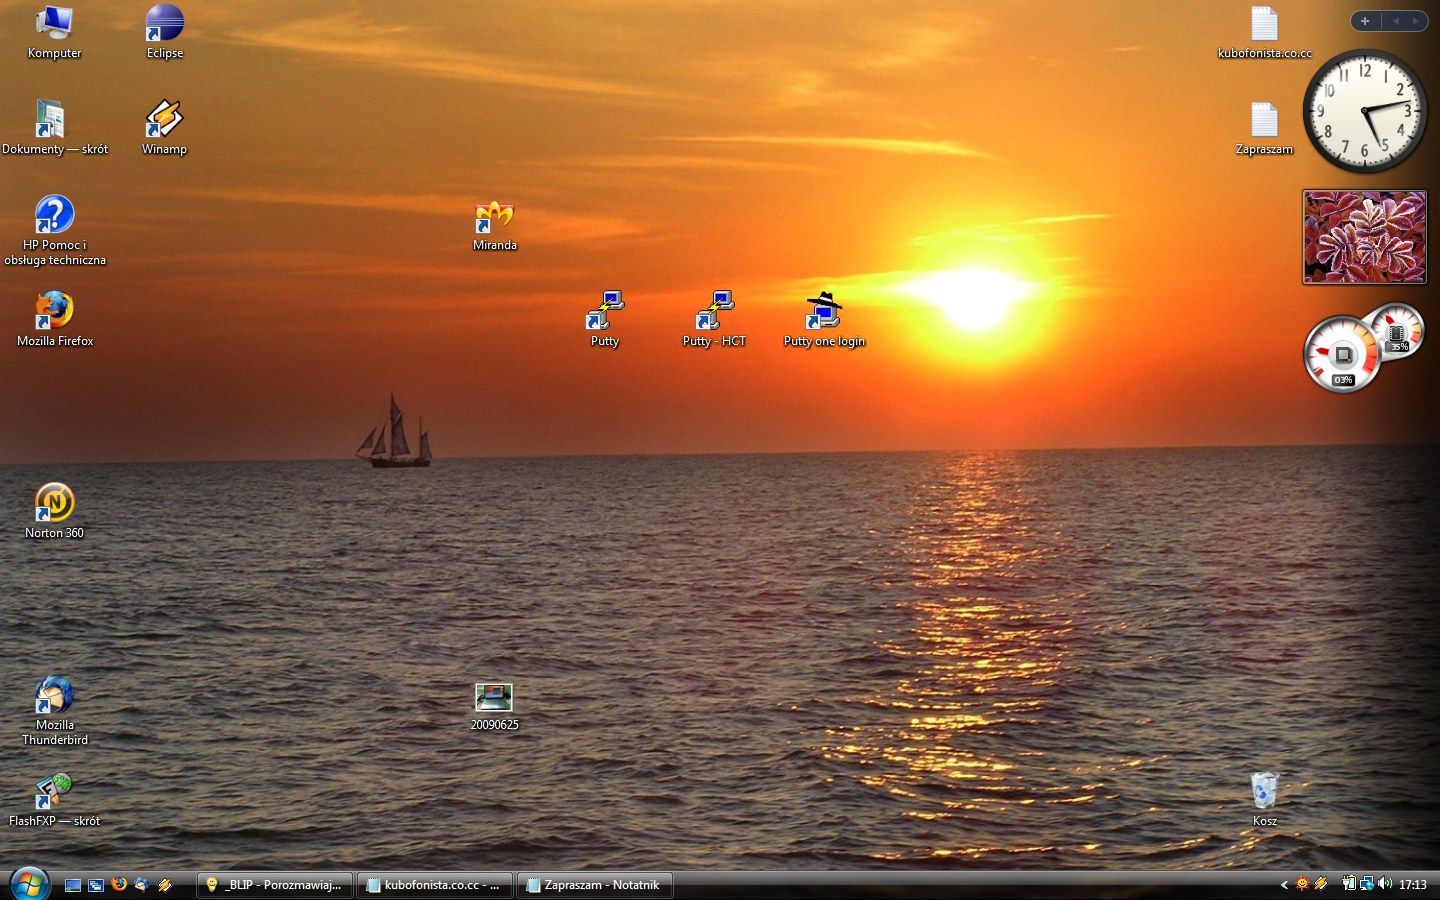This screenshot has width=1440, height=900.
Task: Click the CPU meter gauge showing 03%
Action: click(1342, 354)
